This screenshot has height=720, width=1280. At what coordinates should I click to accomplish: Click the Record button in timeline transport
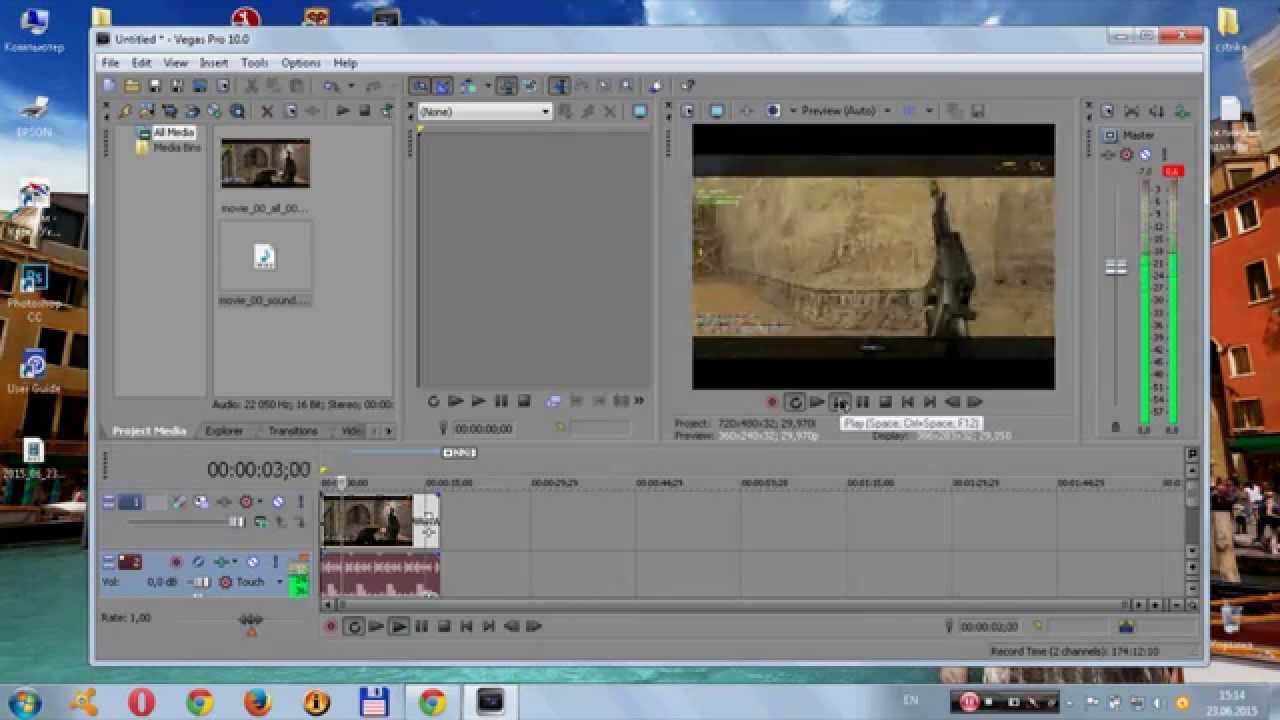tap(331, 627)
